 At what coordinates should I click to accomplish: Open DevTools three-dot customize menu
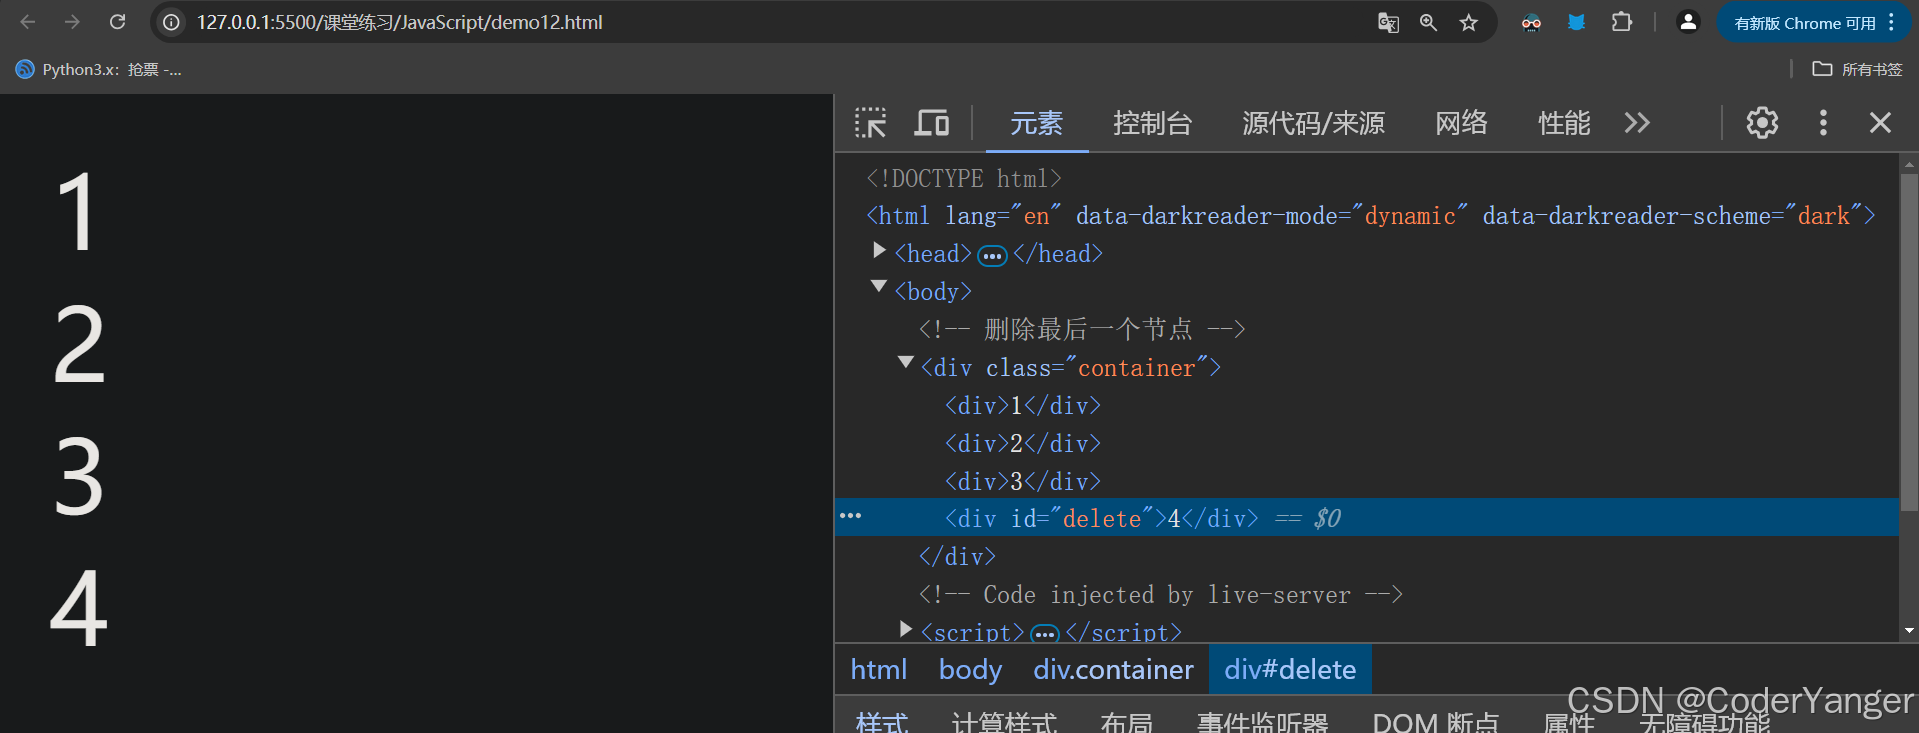coord(1823,123)
